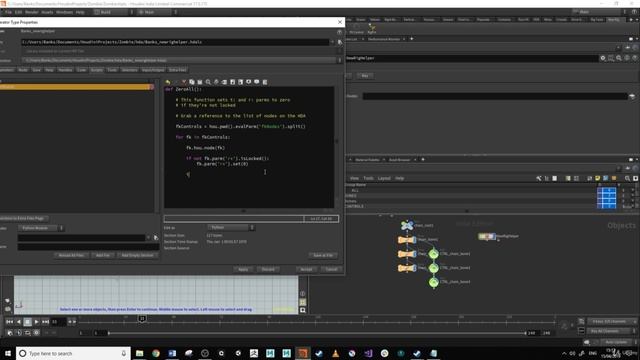Expand the library path dropdown arrow
This screenshot has width=640, height=360.
332,42
